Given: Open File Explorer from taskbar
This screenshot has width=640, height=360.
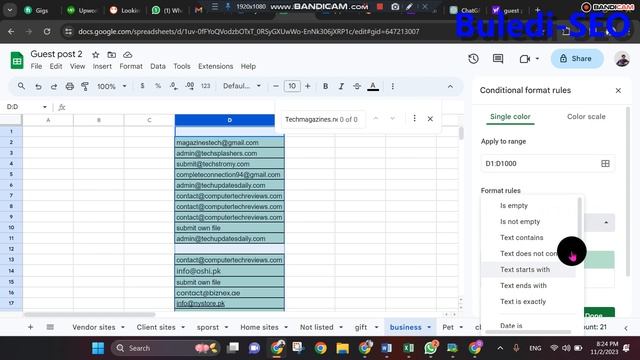Looking at the screenshot, I should click(x=342, y=348).
